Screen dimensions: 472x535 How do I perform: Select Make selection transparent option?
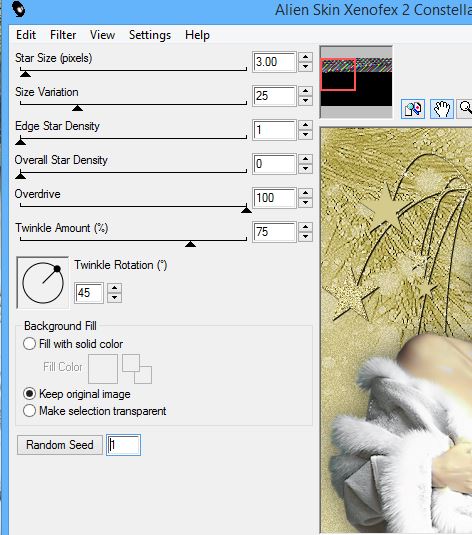tap(29, 410)
